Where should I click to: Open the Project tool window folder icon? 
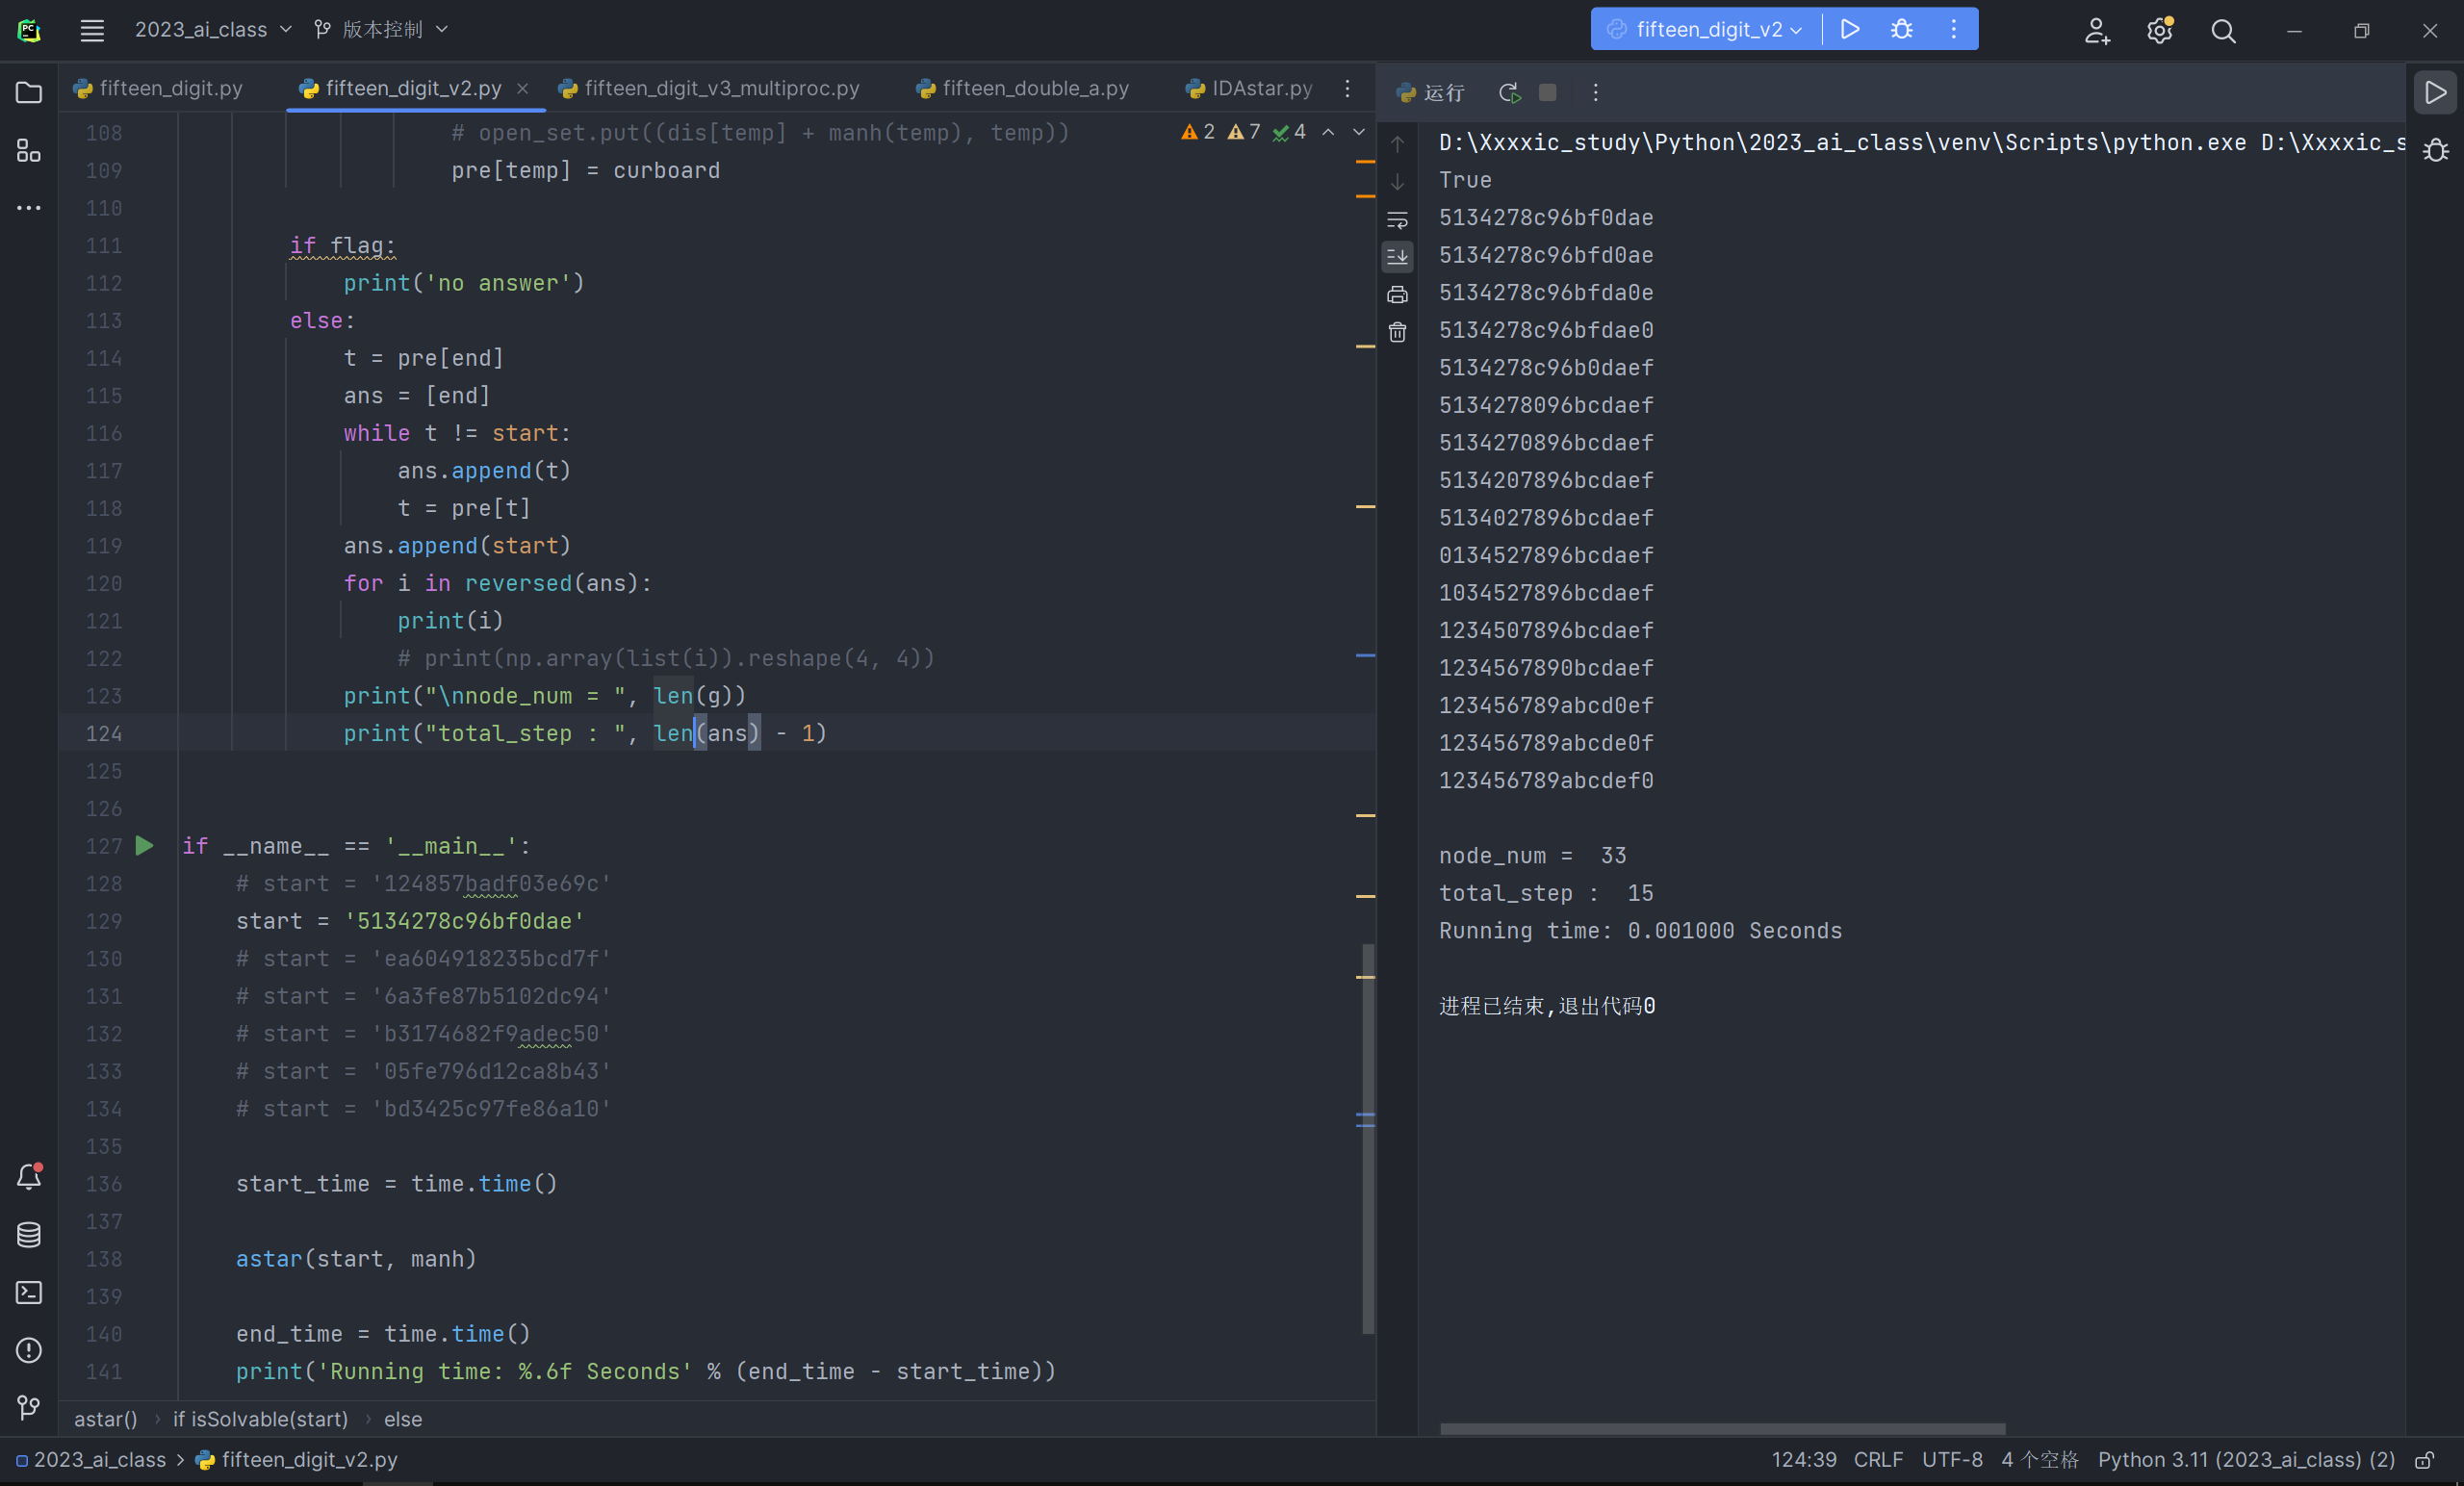[x=29, y=93]
